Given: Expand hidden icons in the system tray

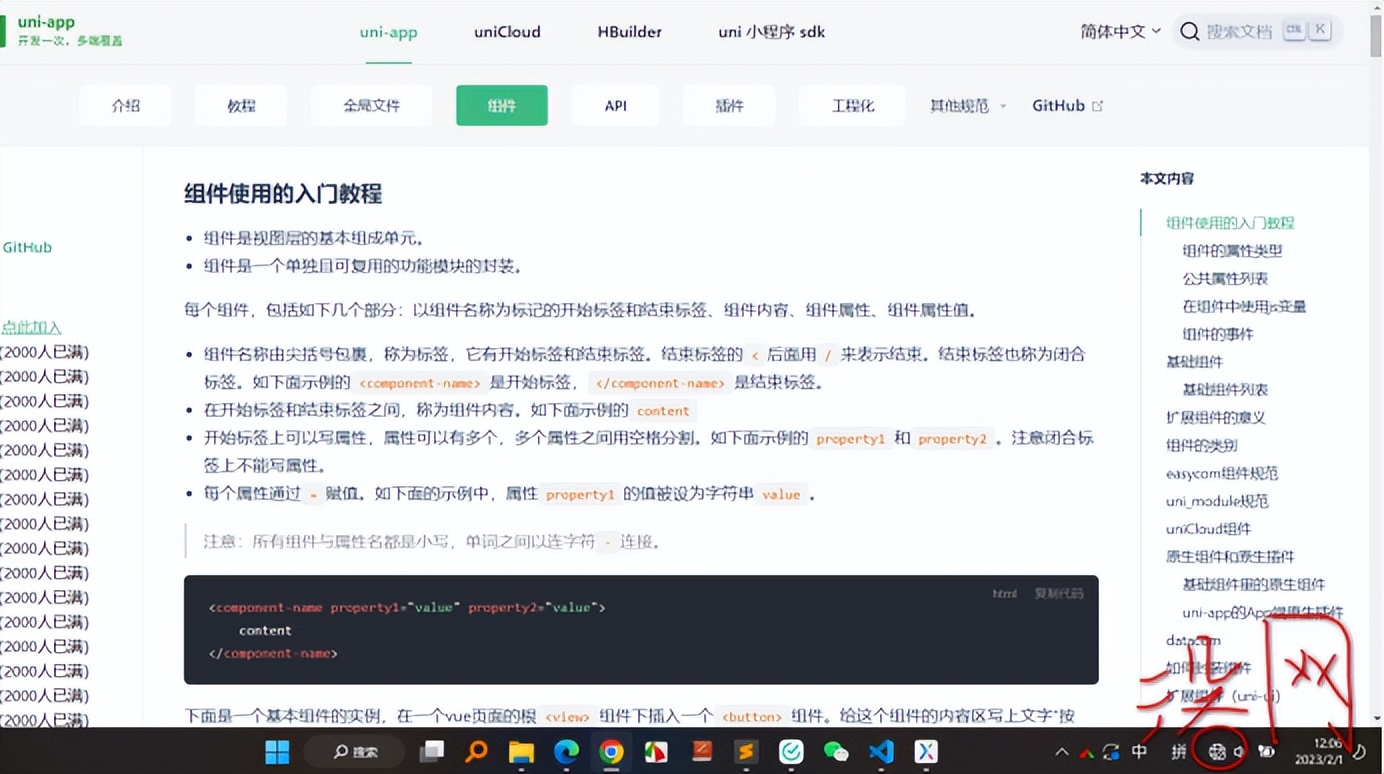Looking at the screenshot, I should pos(1060,753).
